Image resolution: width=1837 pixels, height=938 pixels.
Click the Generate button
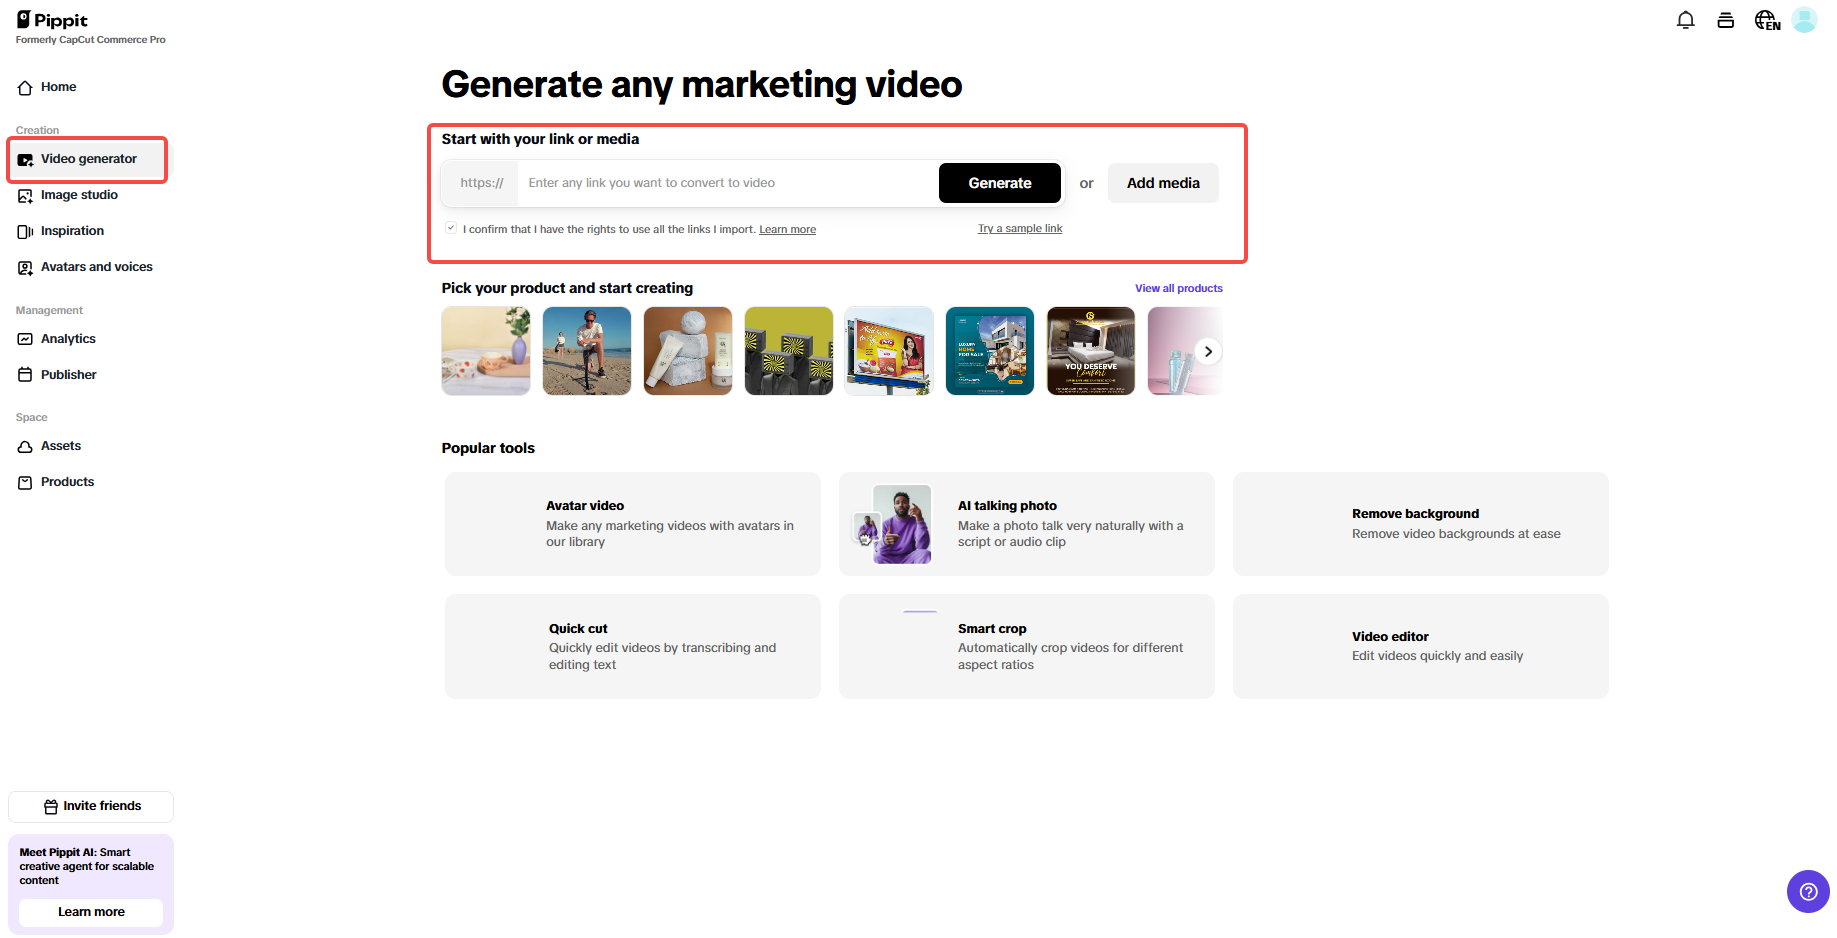pos(999,183)
